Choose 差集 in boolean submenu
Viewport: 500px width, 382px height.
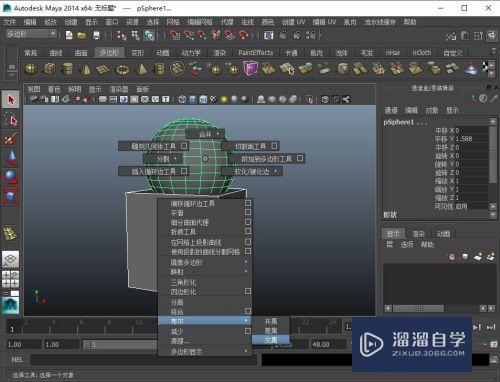[271, 330]
